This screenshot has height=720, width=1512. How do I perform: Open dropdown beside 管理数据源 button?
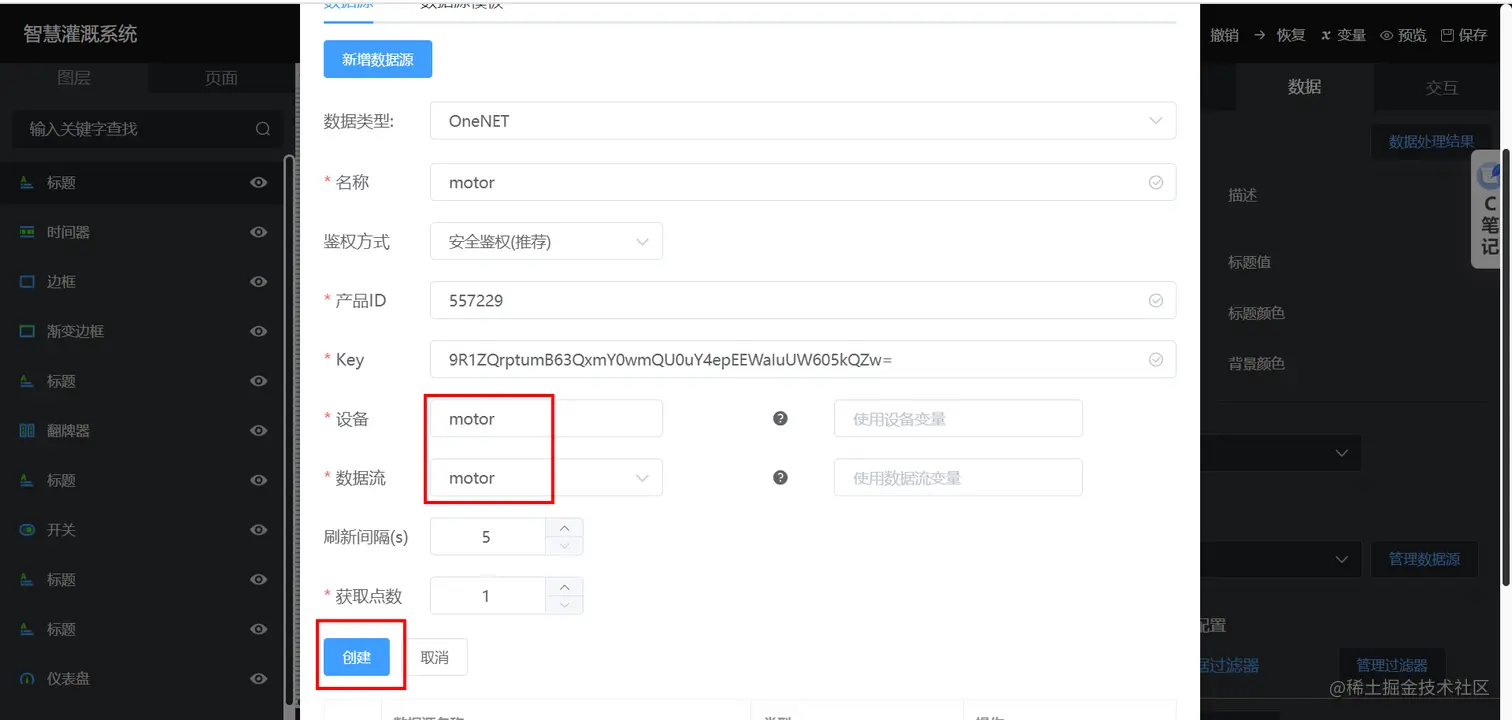[x=1280, y=558]
